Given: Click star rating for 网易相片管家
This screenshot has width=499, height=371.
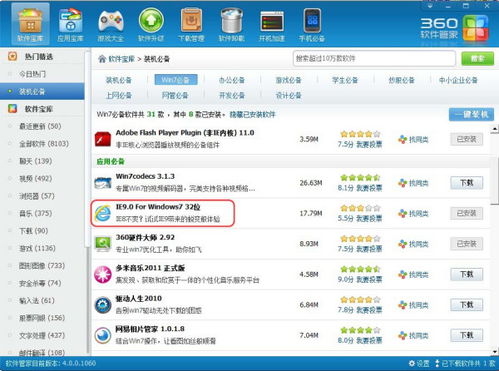Looking at the screenshot, I should 360,330.
